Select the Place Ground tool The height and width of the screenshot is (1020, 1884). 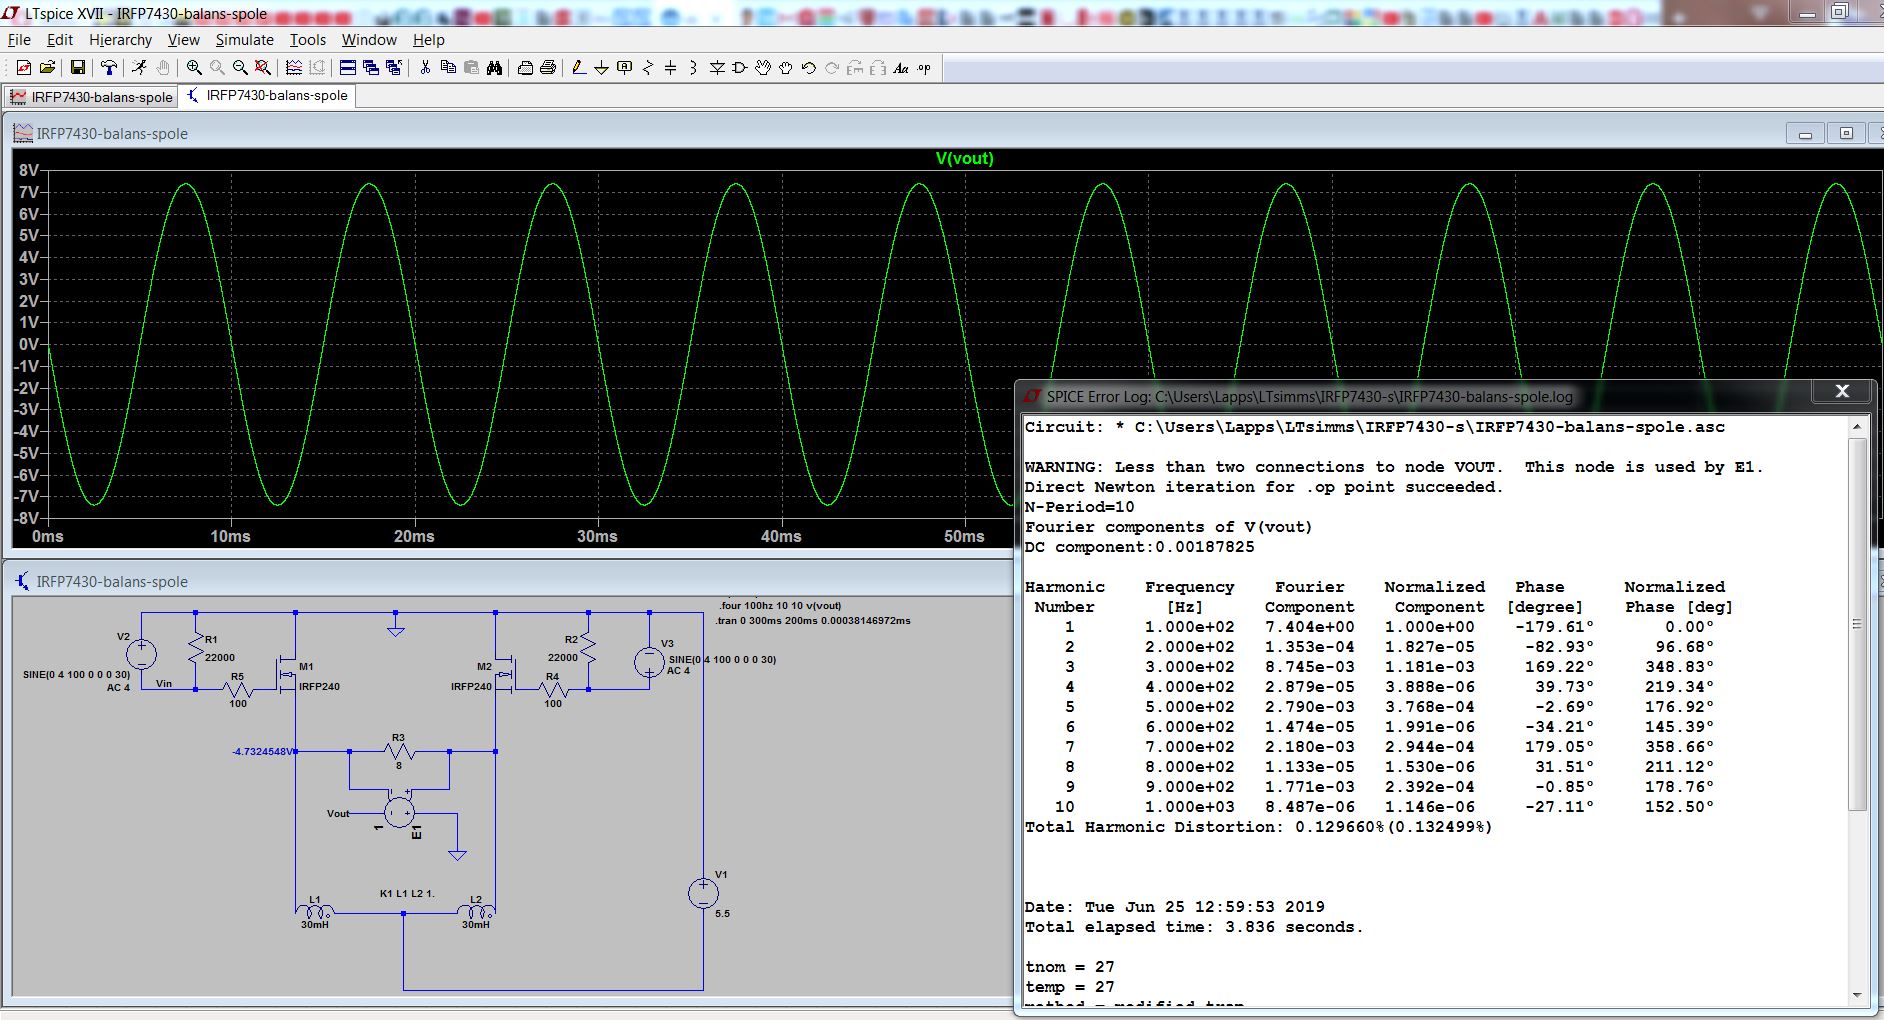[x=601, y=67]
